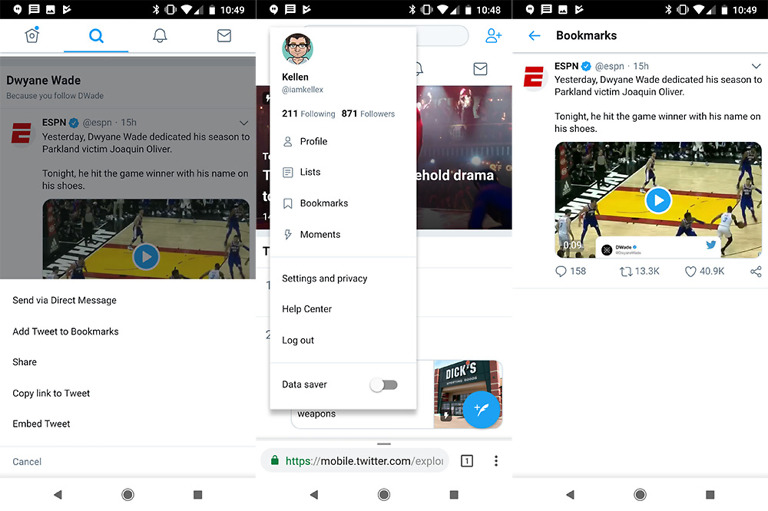The height and width of the screenshot is (511, 768).
Task: Click ESPN account name in Bookmarks
Action: [x=566, y=66]
